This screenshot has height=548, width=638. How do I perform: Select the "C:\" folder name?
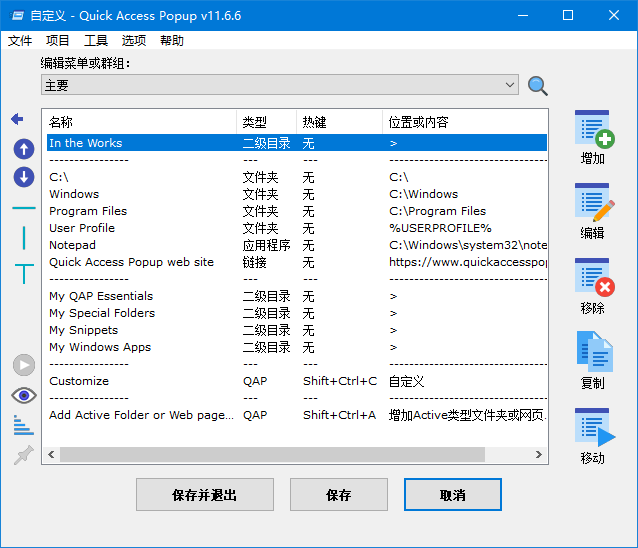pyautogui.click(x=59, y=177)
